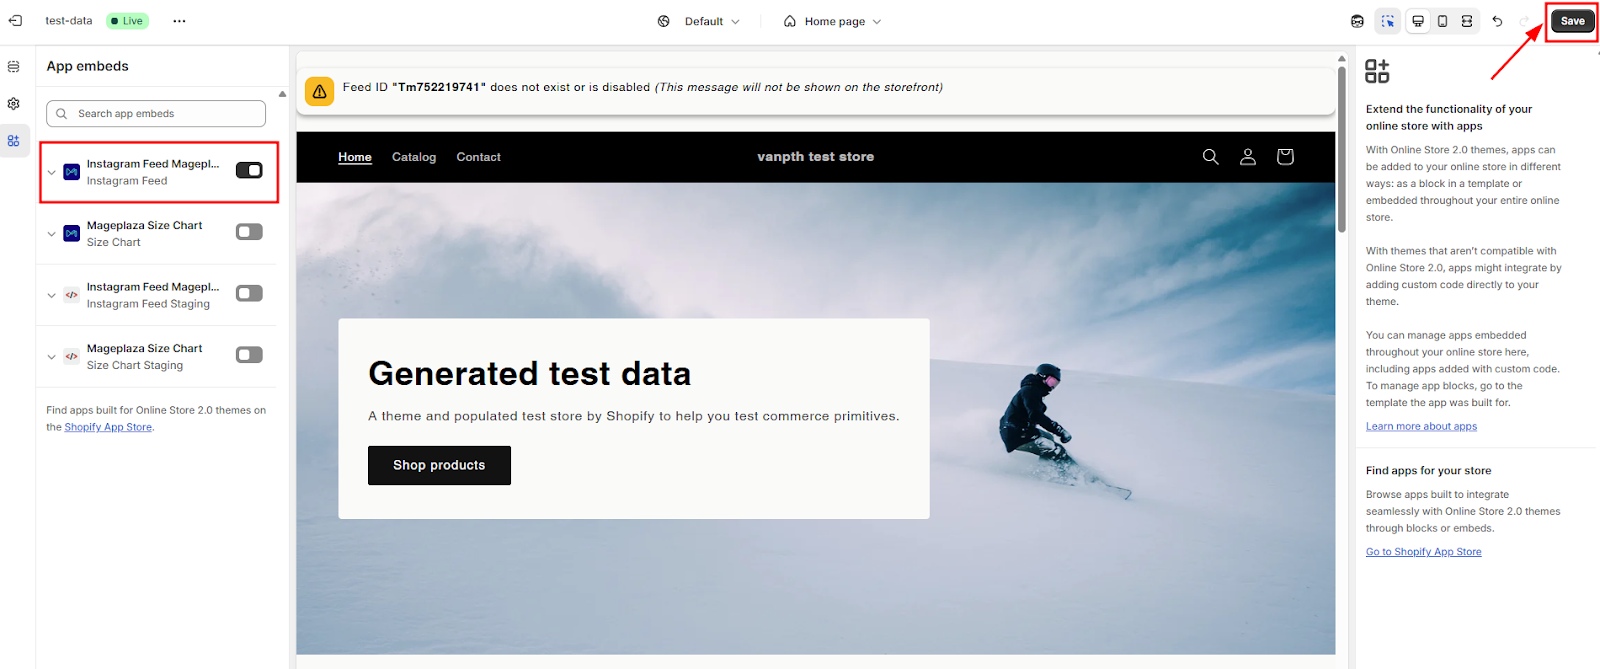Image resolution: width=1600 pixels, height=669 pixels.
Task: Click the Go to Shopify App Store link
Action: pos(1423,552)
